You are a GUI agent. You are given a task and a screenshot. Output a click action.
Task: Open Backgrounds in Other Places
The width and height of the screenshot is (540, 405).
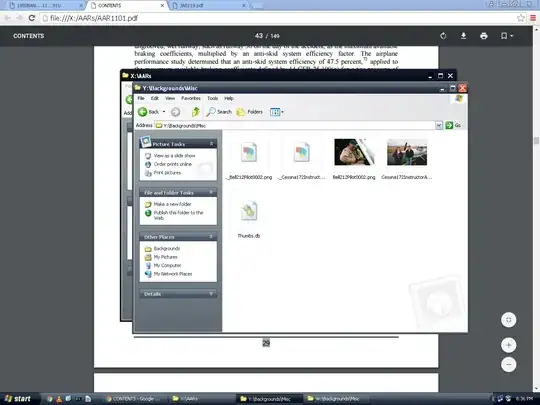click(x=167, y=248)
